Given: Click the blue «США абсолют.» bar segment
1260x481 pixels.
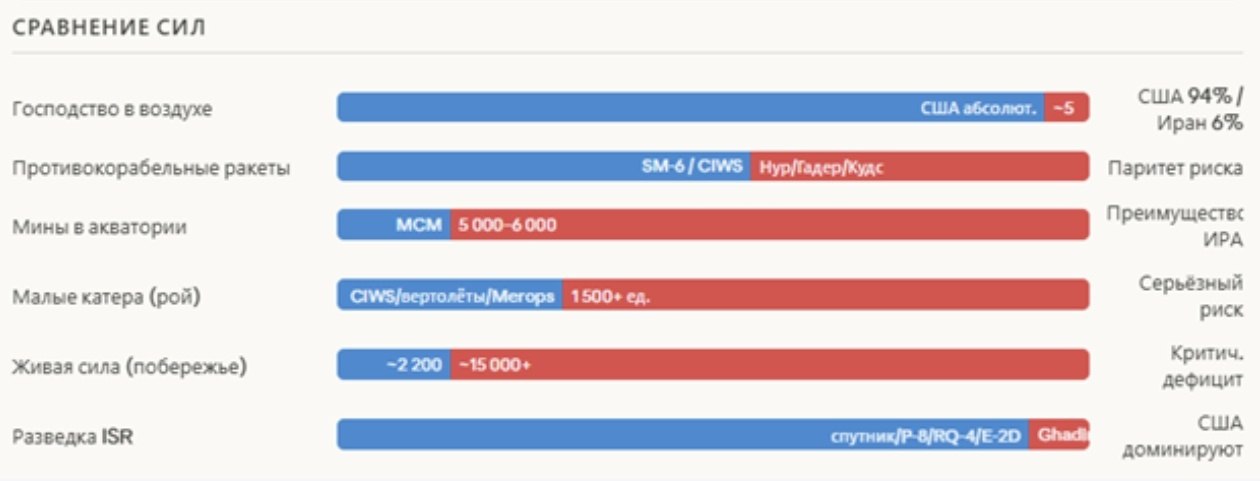Looking at the screenshot, I should point(690,108).
